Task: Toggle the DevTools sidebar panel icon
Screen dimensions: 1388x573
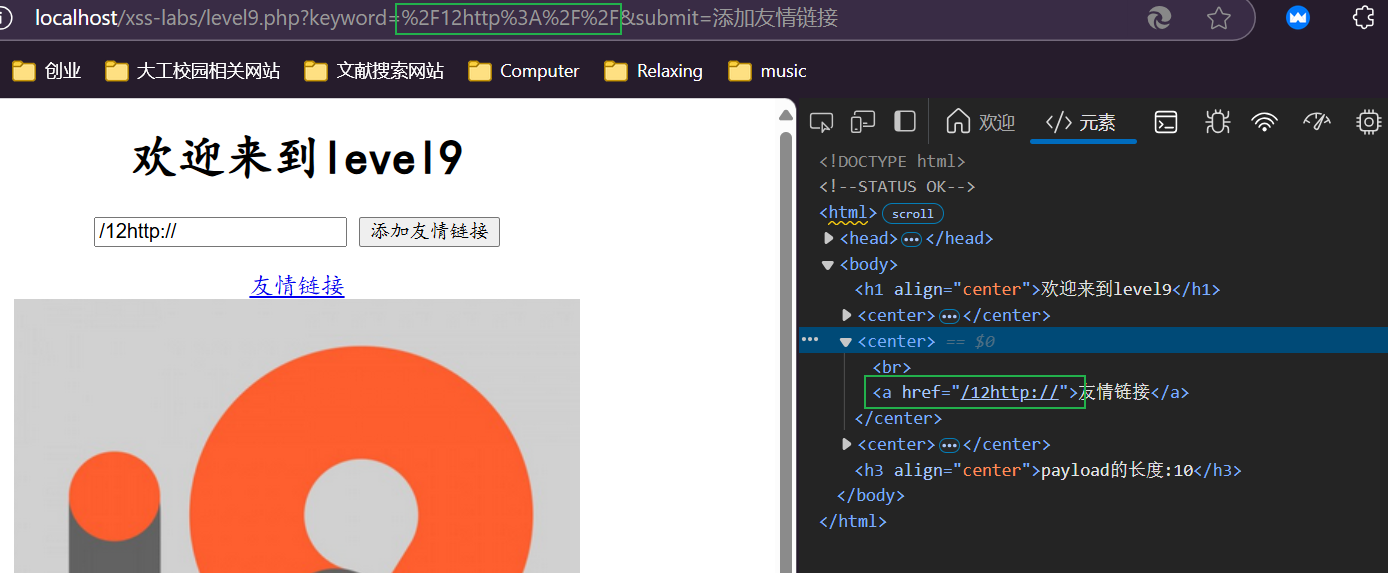Action: 905,122
